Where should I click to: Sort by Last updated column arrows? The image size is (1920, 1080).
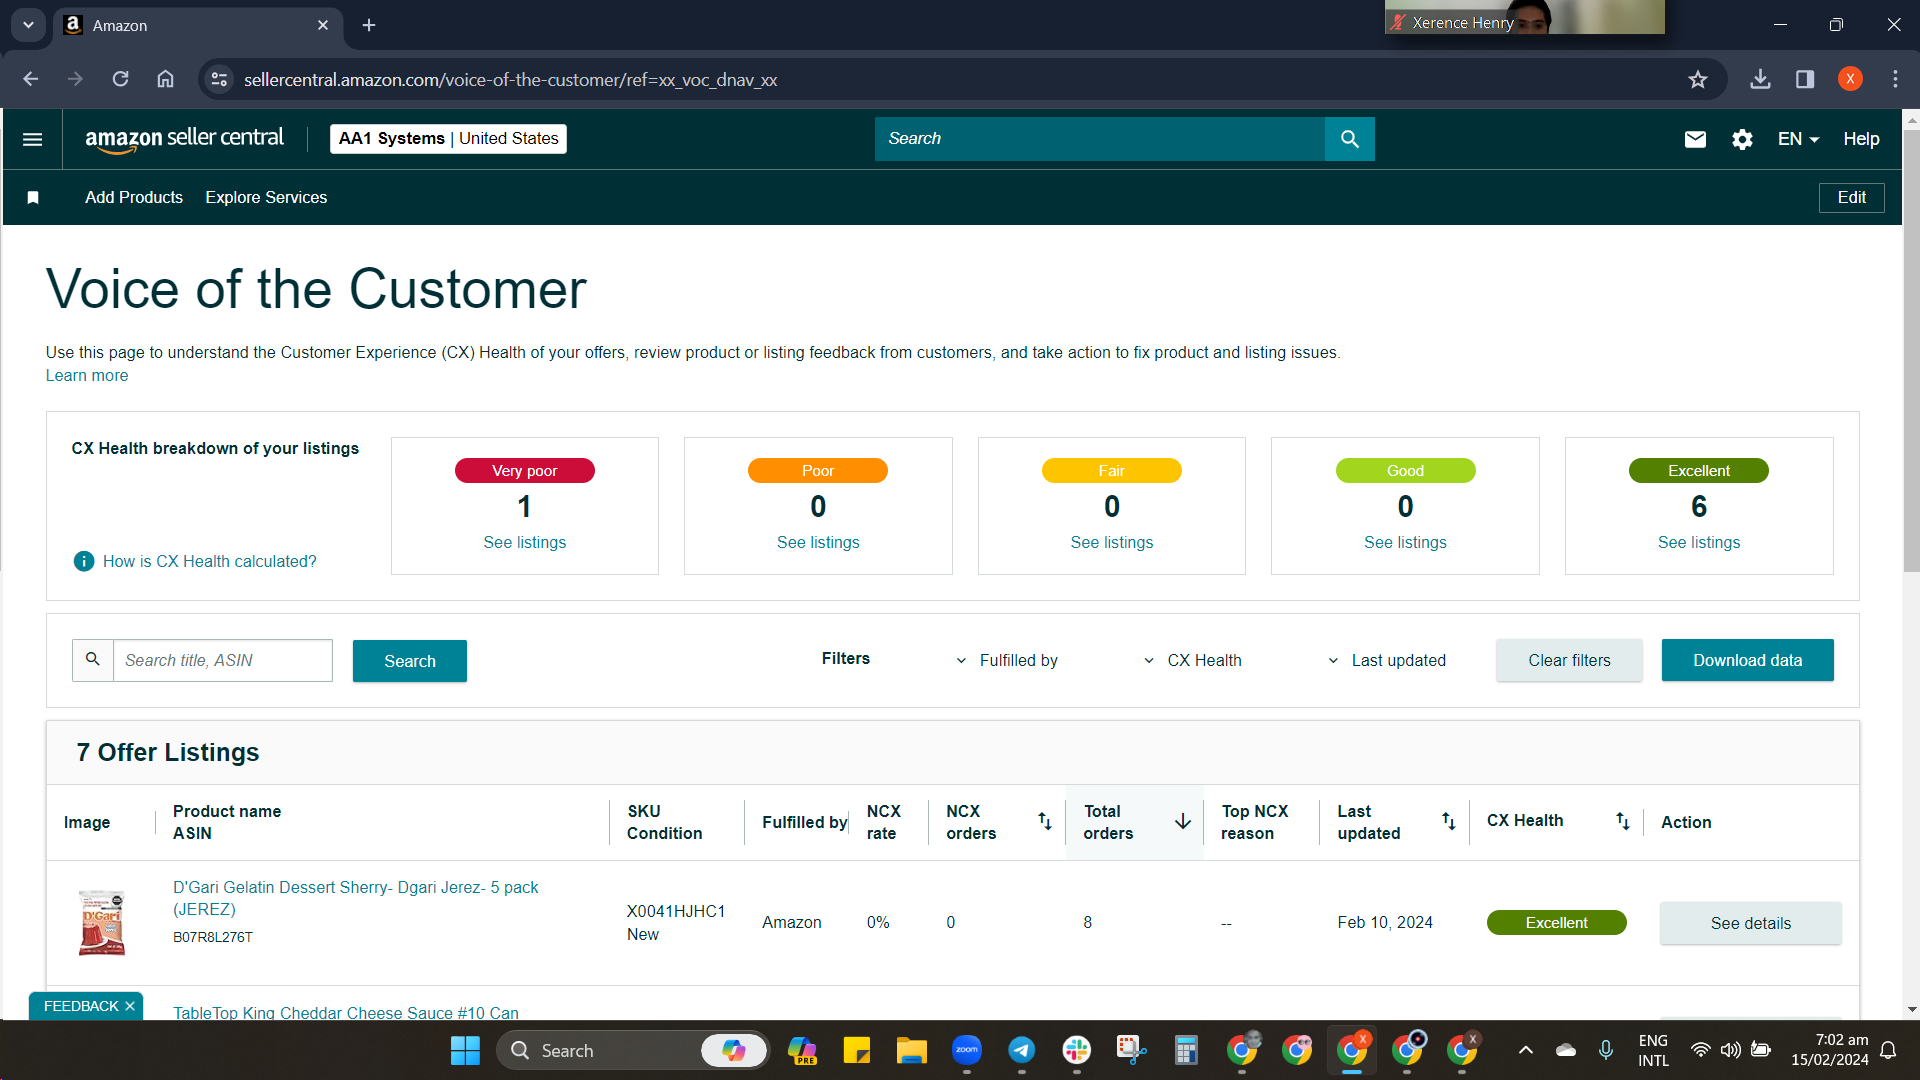tap(1448, 821)
